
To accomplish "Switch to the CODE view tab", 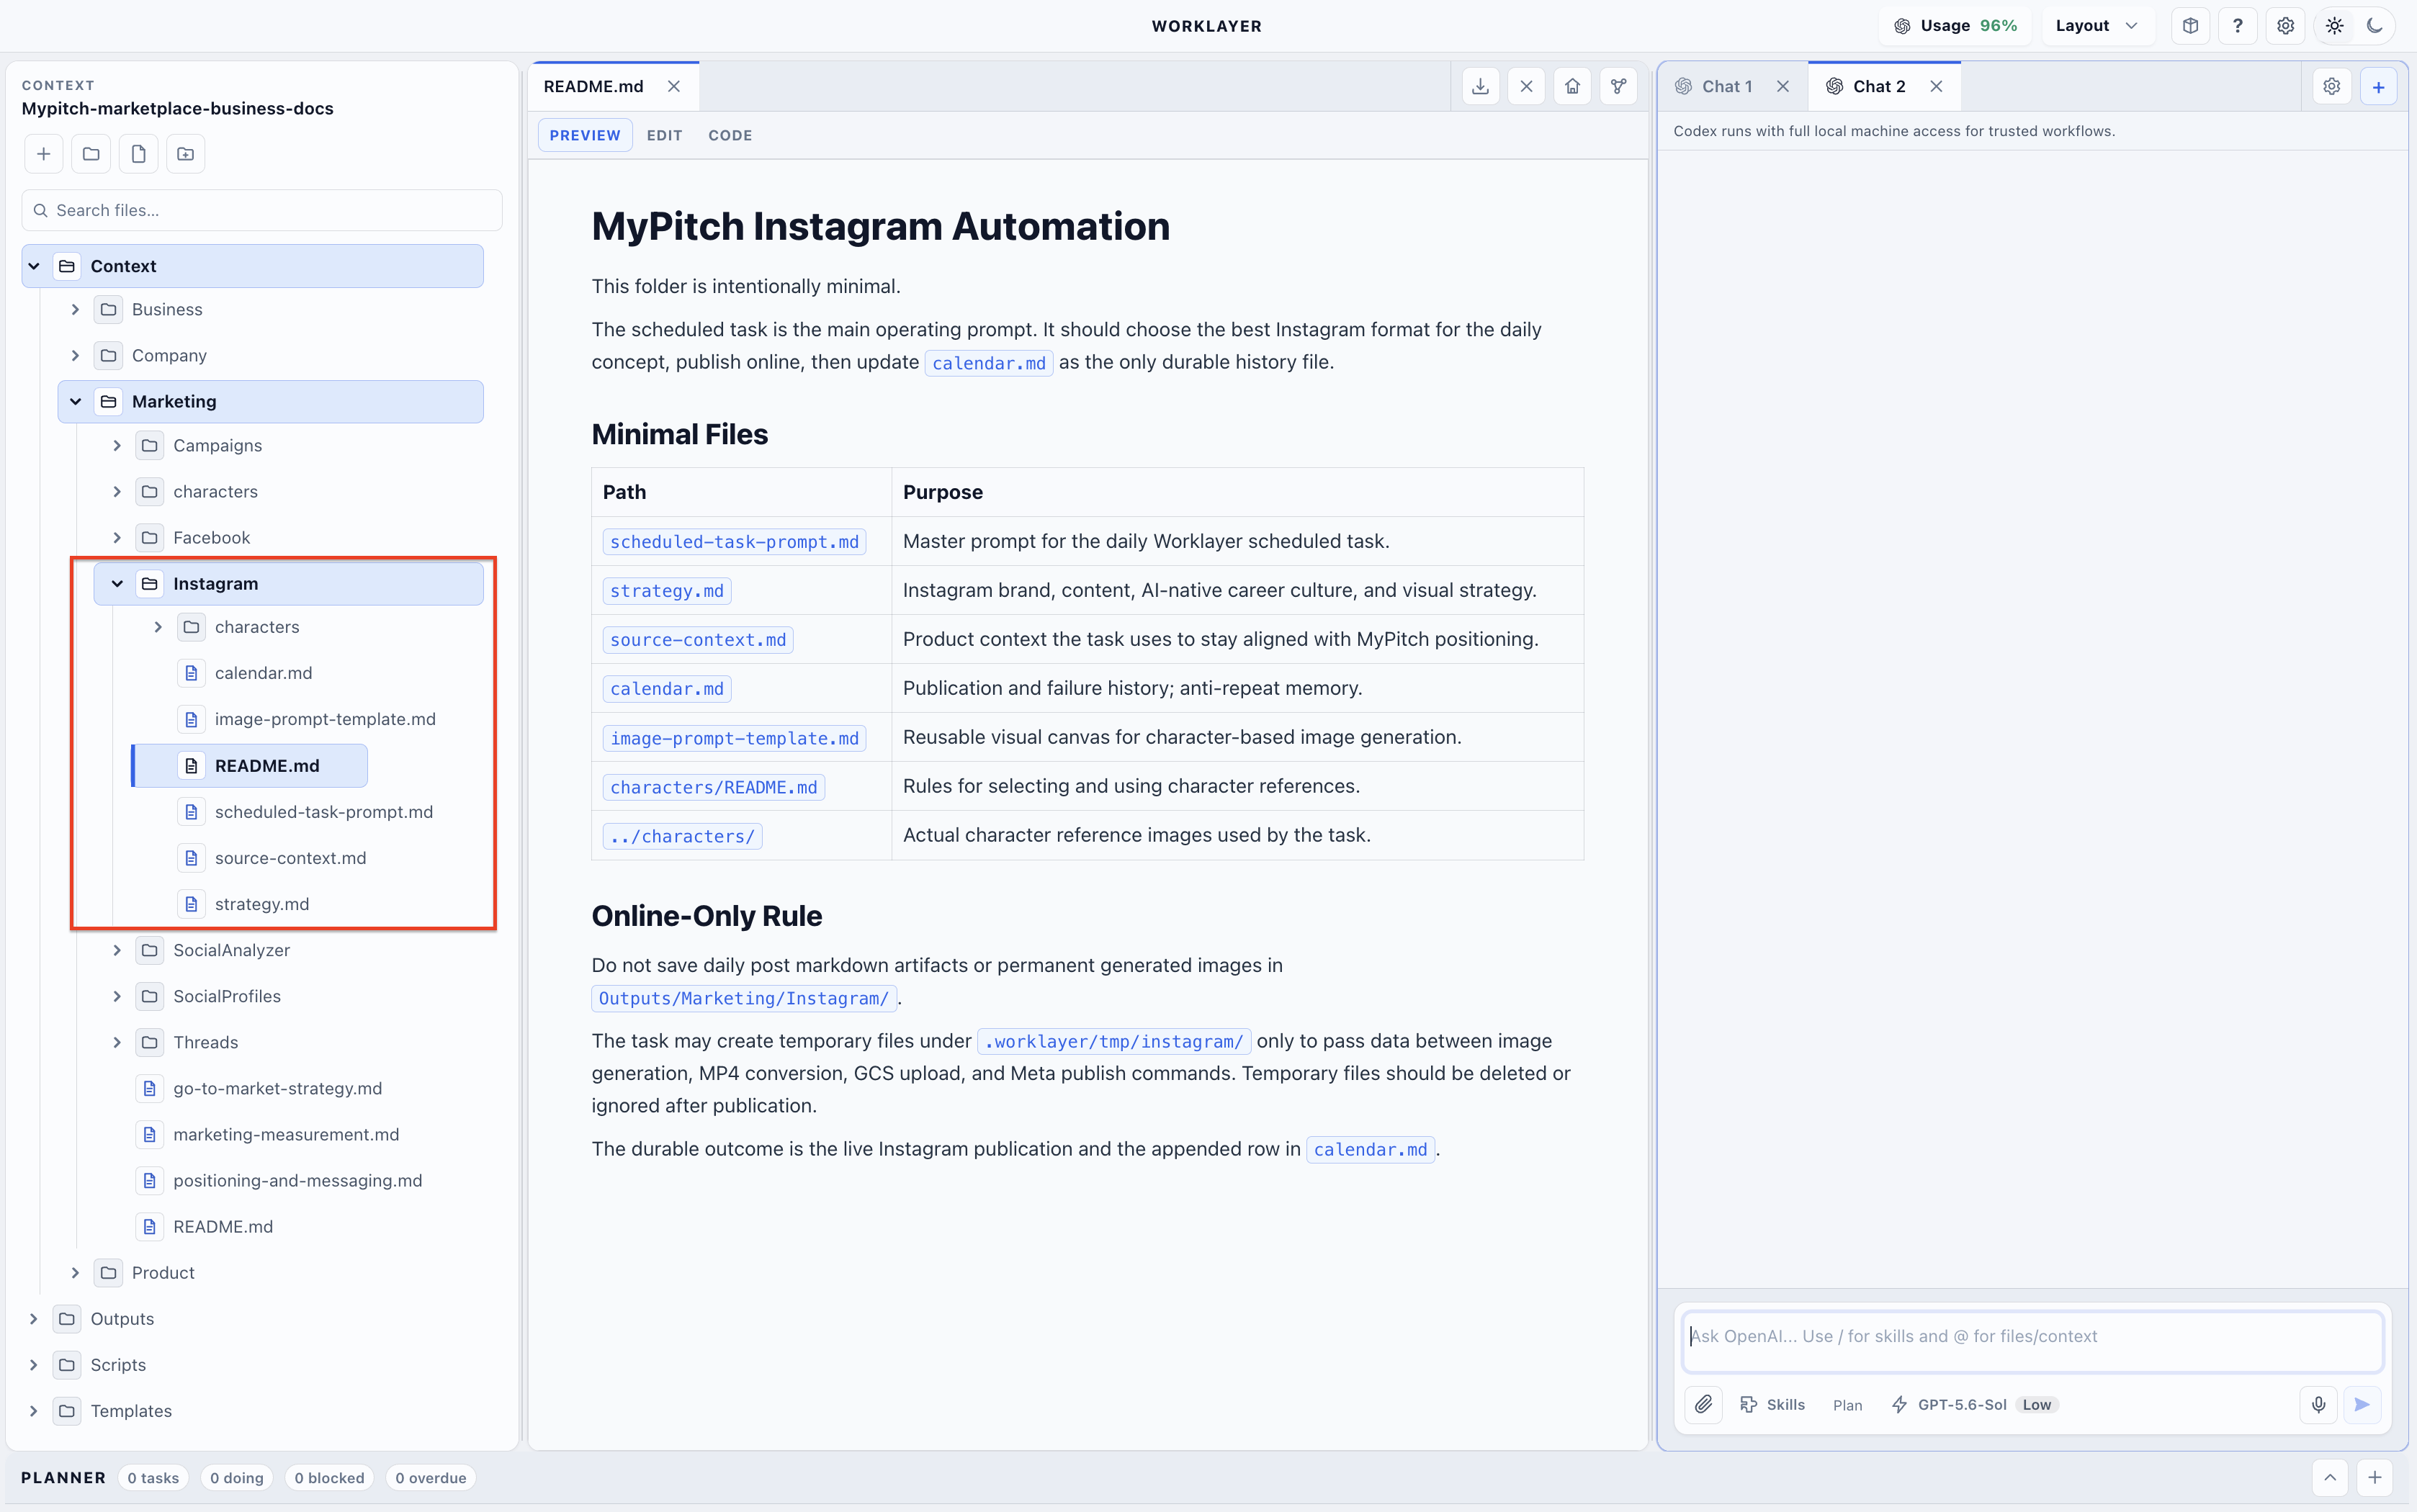I will [x=730, y=135].
